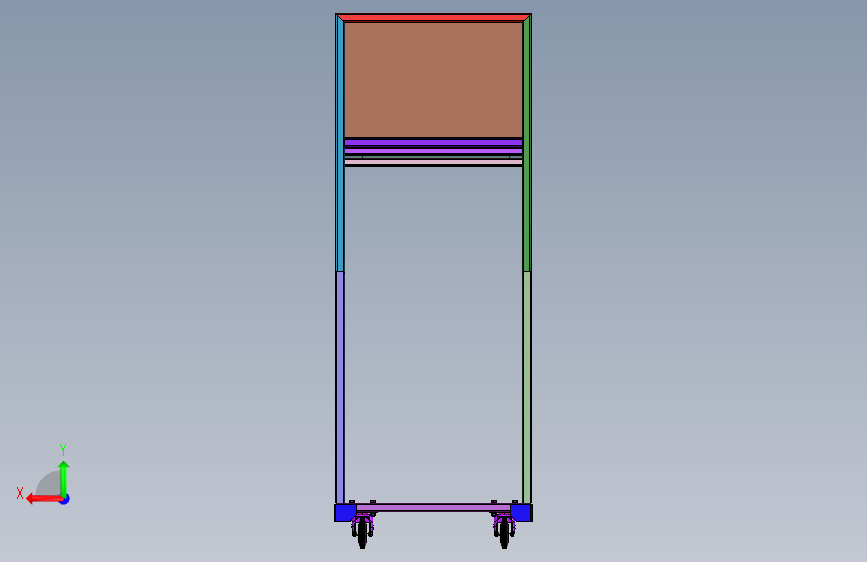This screenshot has height=562, width=867.
Task: Select the brown panel in the frame
Action: pos(434,80)
